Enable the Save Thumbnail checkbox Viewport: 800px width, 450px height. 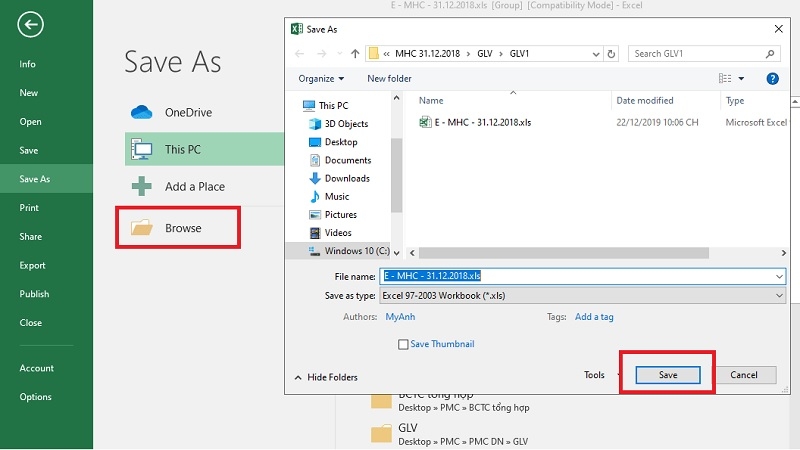click(x=403, y=344)
